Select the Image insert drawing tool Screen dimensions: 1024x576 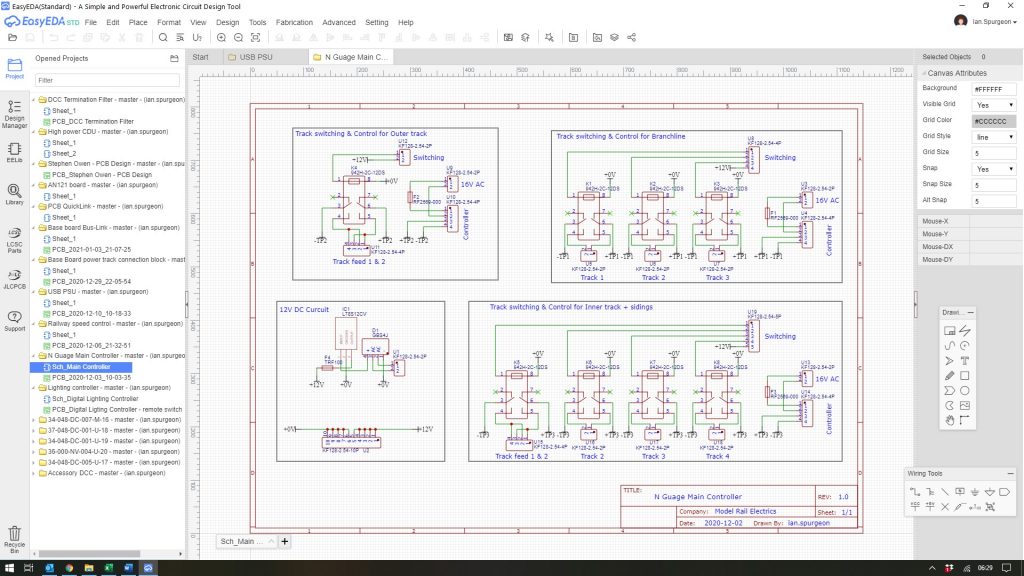(965, 406)
